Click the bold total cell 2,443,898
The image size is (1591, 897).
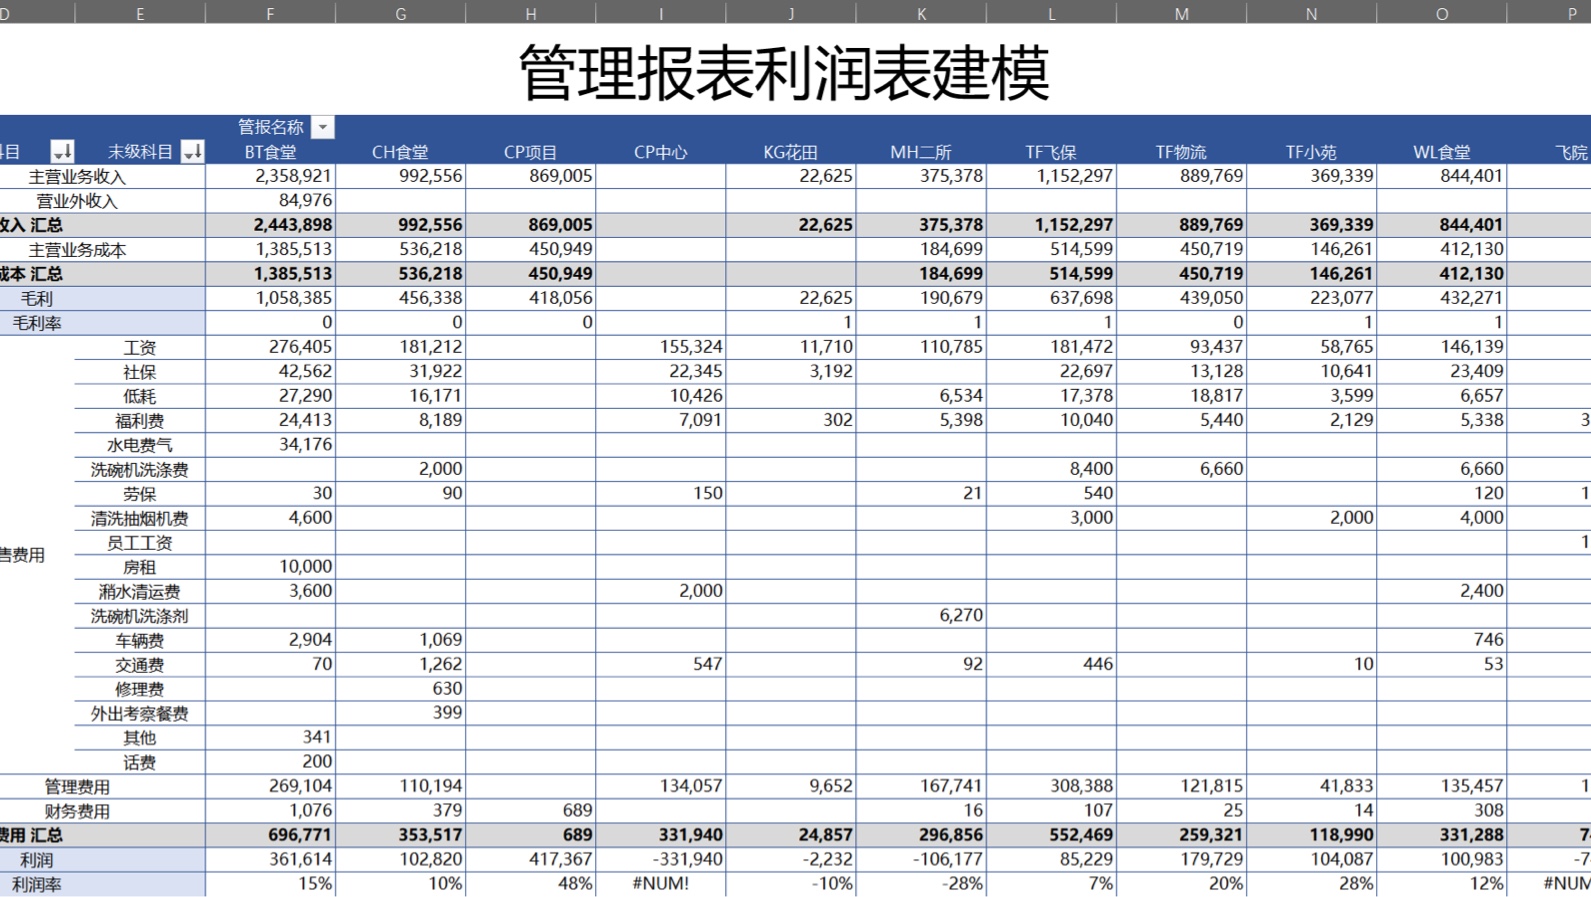[x=270, y=225]
